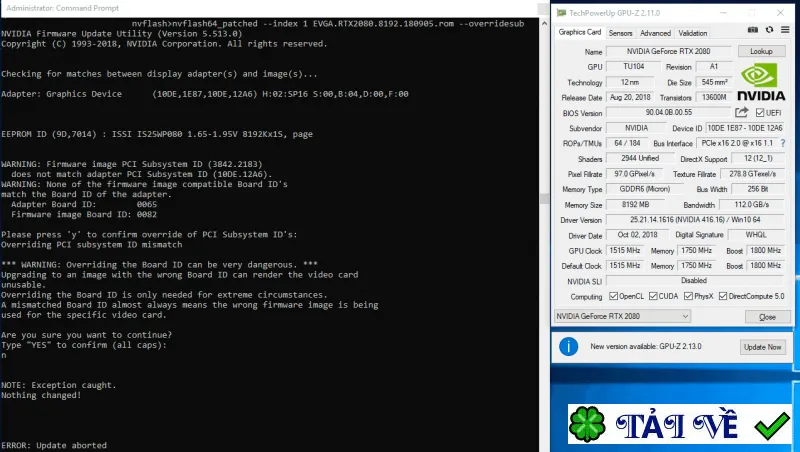Image resolution: width=800 pixels, height=452 pixels.
Task: Click the nvflash64_patched command line text
Action: [328, 23]
